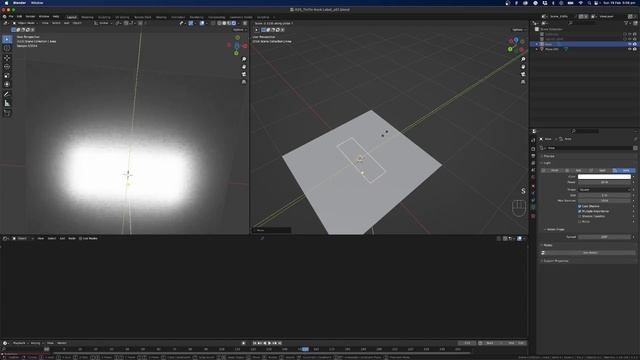Image resolution: width=640 pixels, height=360 pixels.
Task: Toggle auto keying record button
Action: pos(244,343)
